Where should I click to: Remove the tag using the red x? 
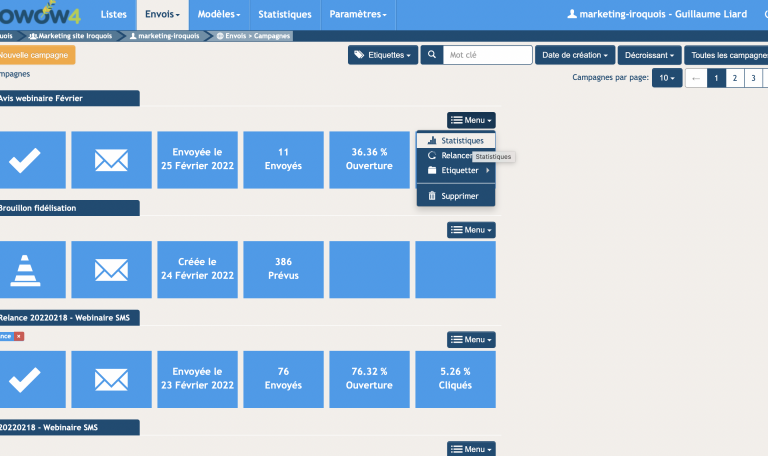[x=19, y=336]
